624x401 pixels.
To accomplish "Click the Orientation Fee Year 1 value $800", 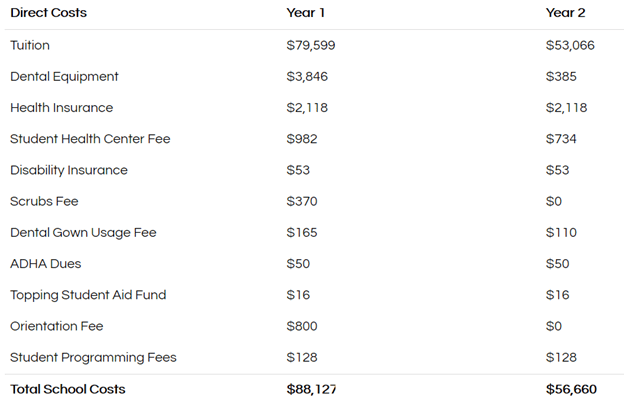I will (302, 326).
